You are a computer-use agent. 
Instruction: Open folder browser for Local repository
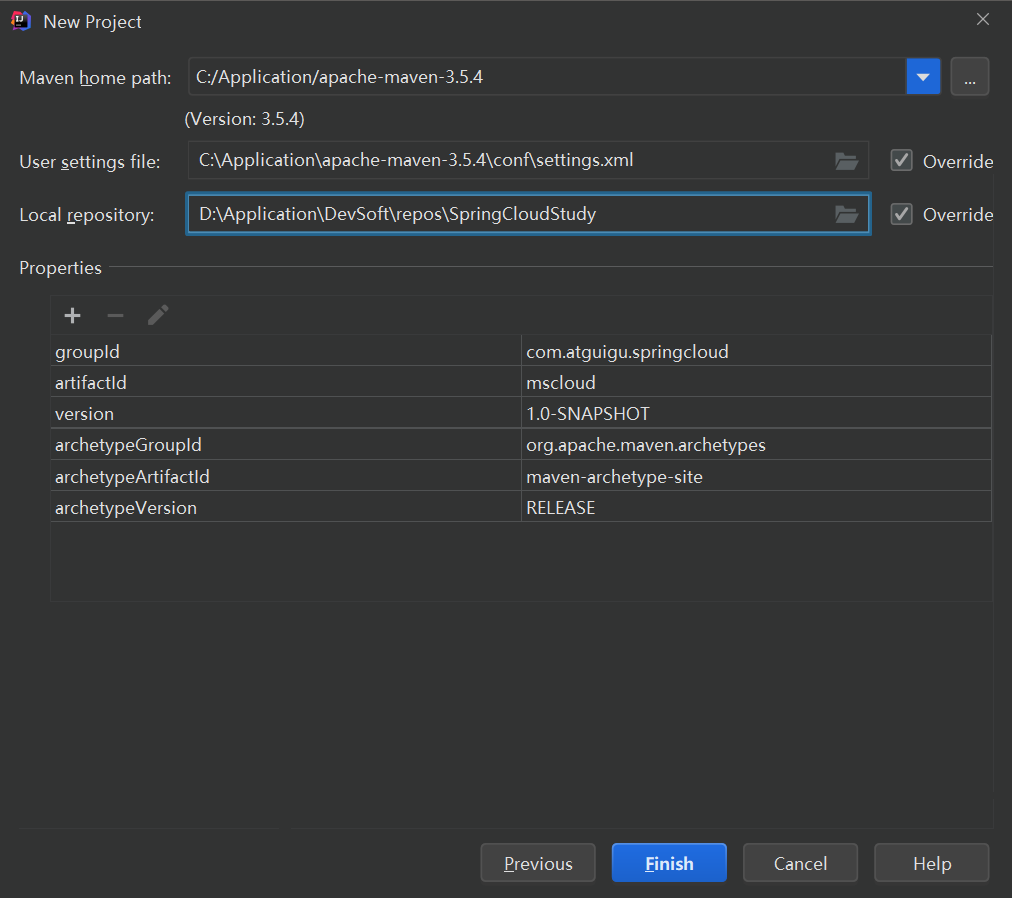pyautogui.click(x=846, y=214)
